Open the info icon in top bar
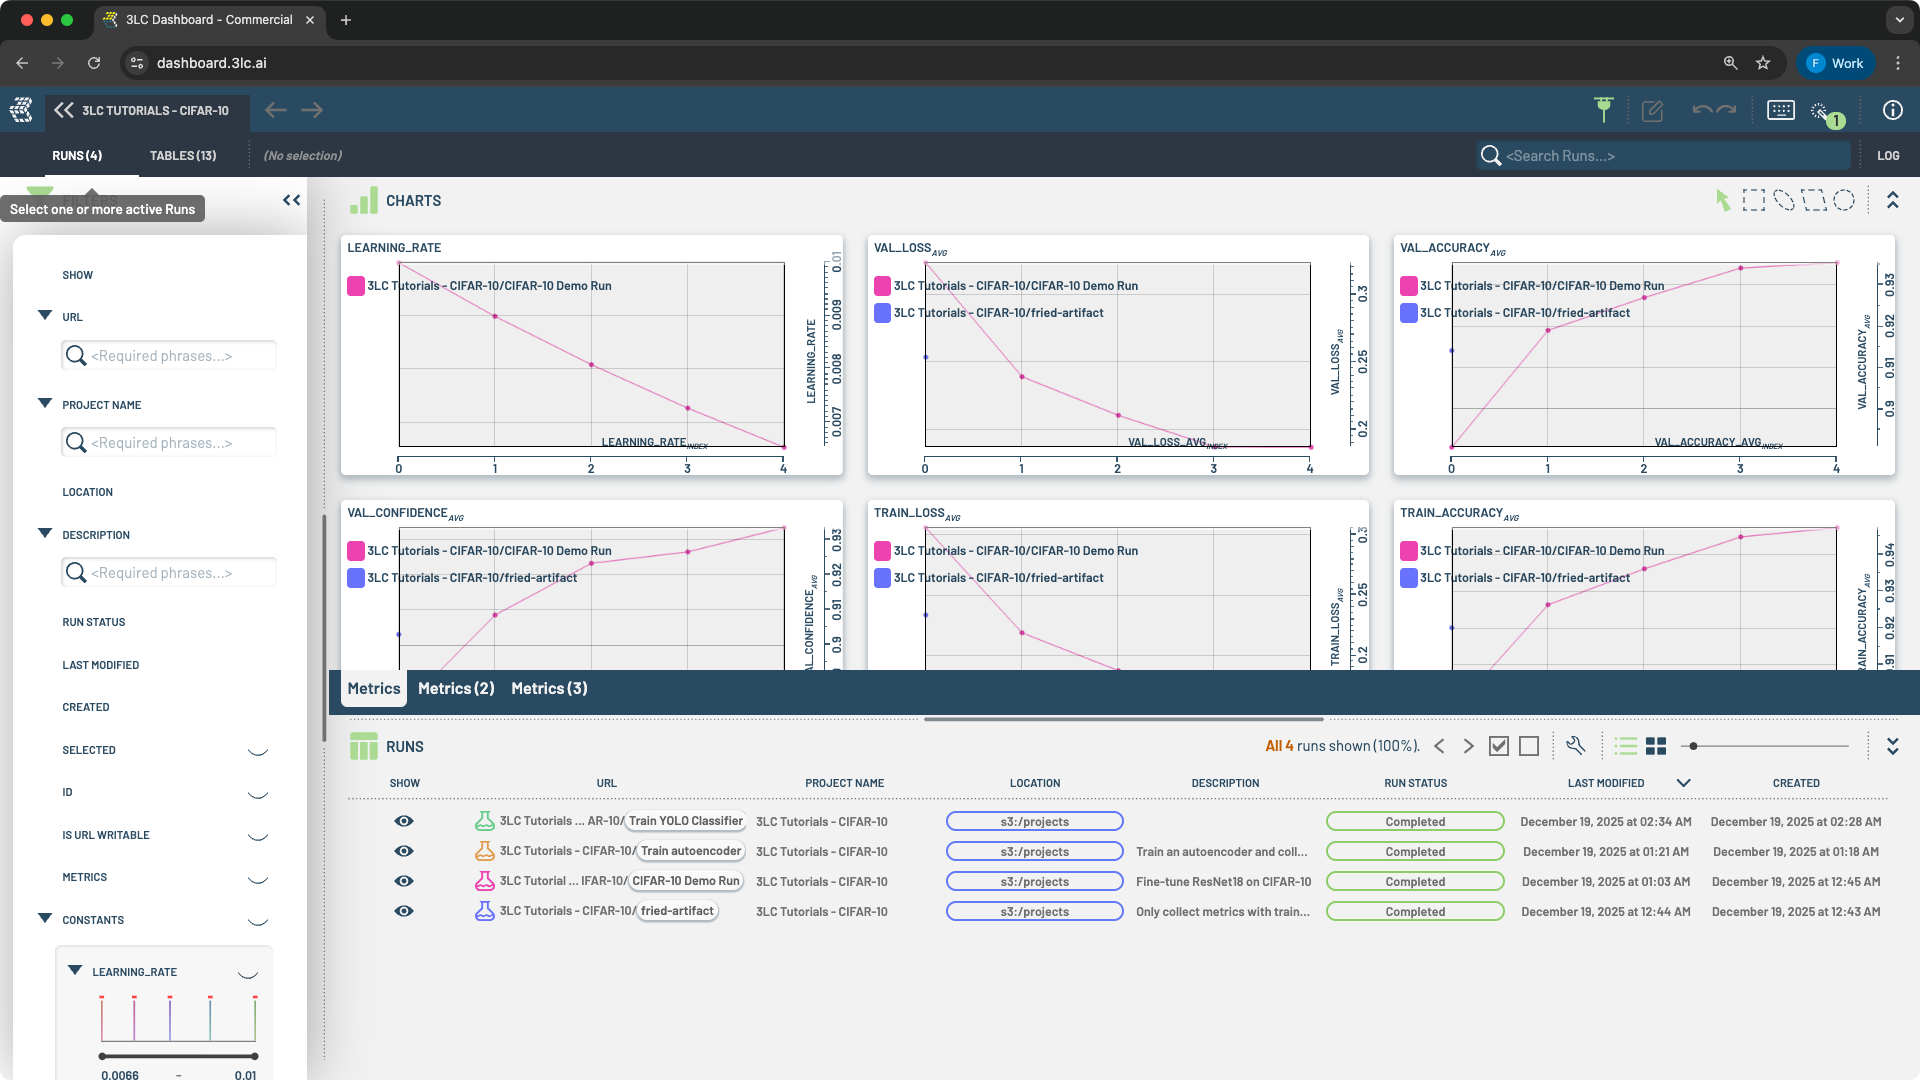The height and width of the screenshot is (1080, 1920). tap(1892, 111)
